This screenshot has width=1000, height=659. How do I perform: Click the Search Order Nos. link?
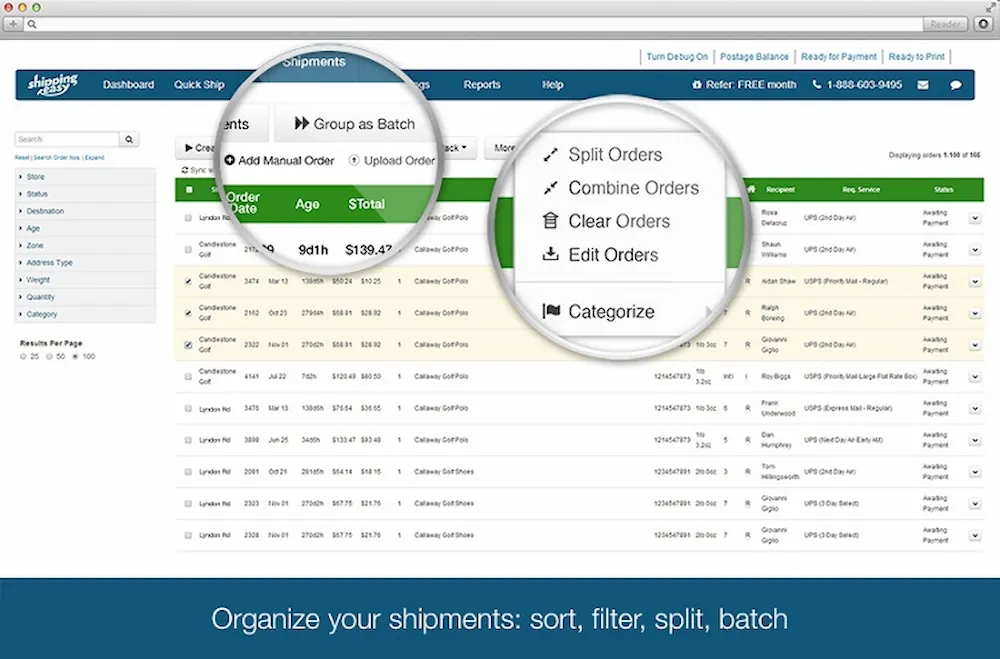coord(57,158)
